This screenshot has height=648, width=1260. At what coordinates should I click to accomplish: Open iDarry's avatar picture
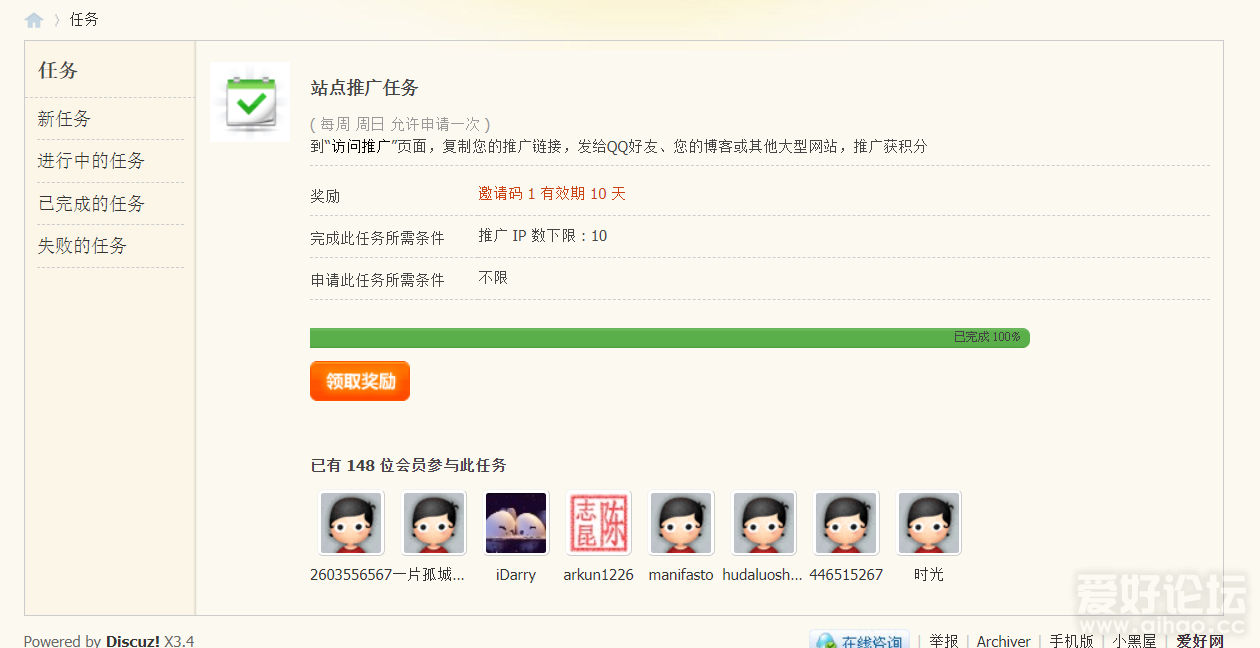click(516, 523)
